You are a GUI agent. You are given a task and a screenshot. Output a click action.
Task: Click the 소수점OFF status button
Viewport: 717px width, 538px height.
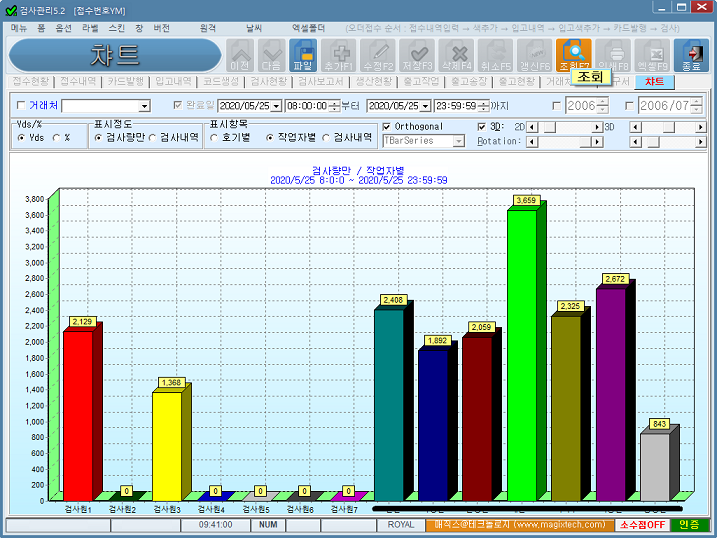pyautogui.click(x=642, y=524)
